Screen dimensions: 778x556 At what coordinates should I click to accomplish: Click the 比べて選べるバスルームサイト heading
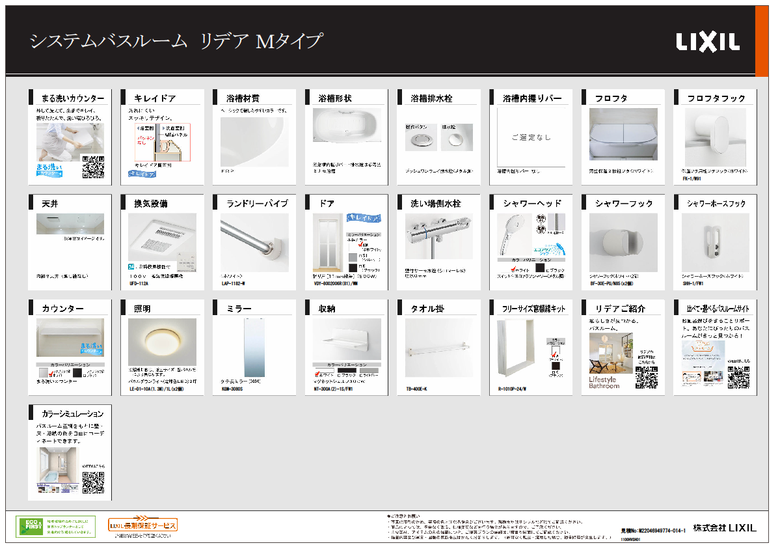click(x=718, y=309)
